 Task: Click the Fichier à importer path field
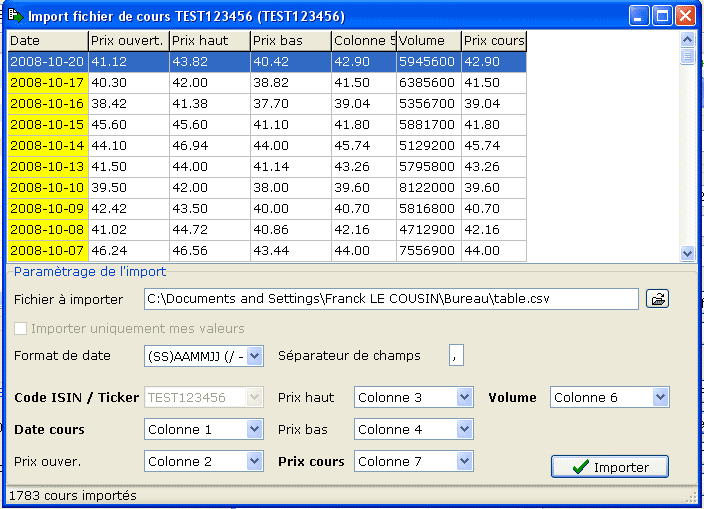tap(391, 299)
